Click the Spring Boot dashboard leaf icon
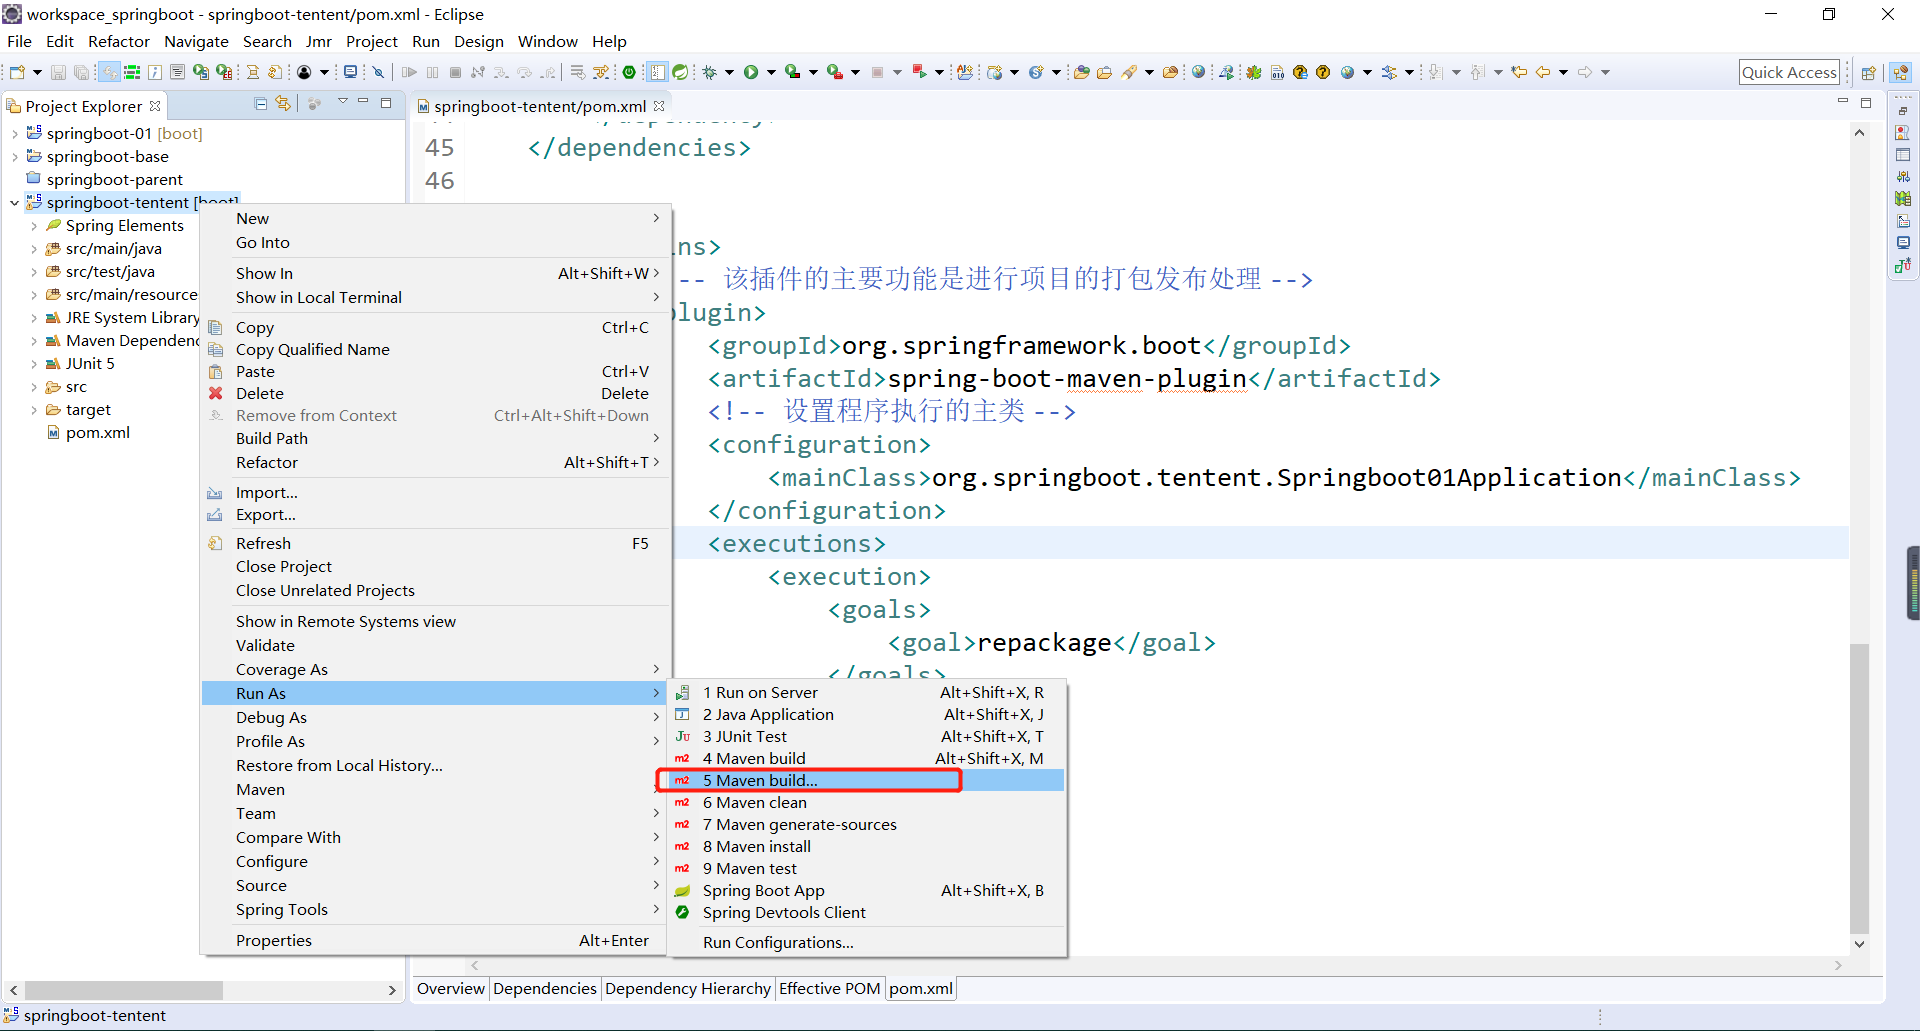Viewport: 1920px width, 1031px height. click(x=680, y=72)
